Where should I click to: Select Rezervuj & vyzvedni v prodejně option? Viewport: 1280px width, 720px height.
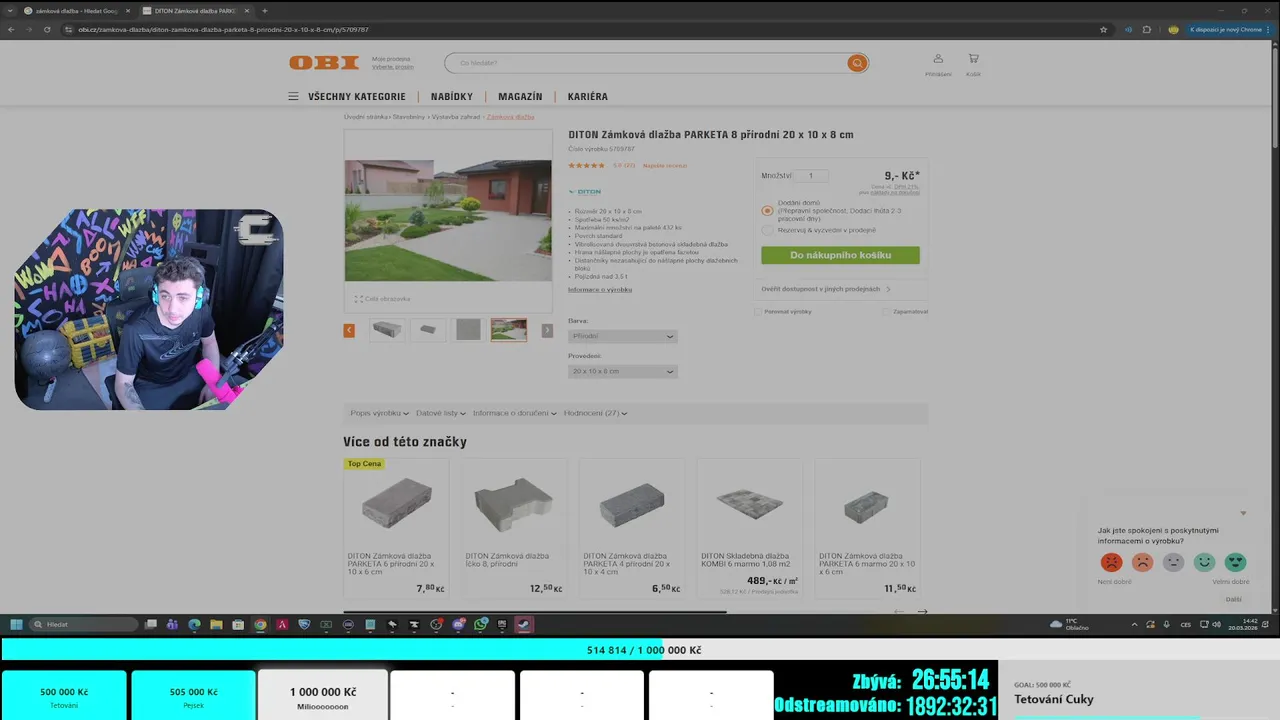(767, 230)
